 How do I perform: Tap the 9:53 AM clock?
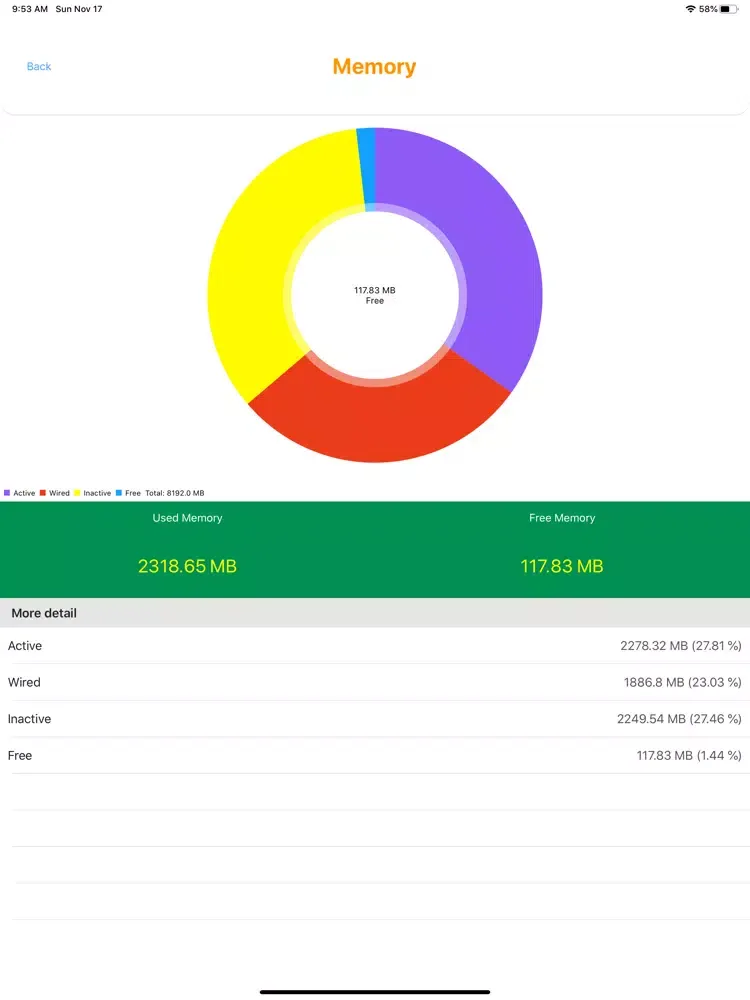tap(30, 9)
